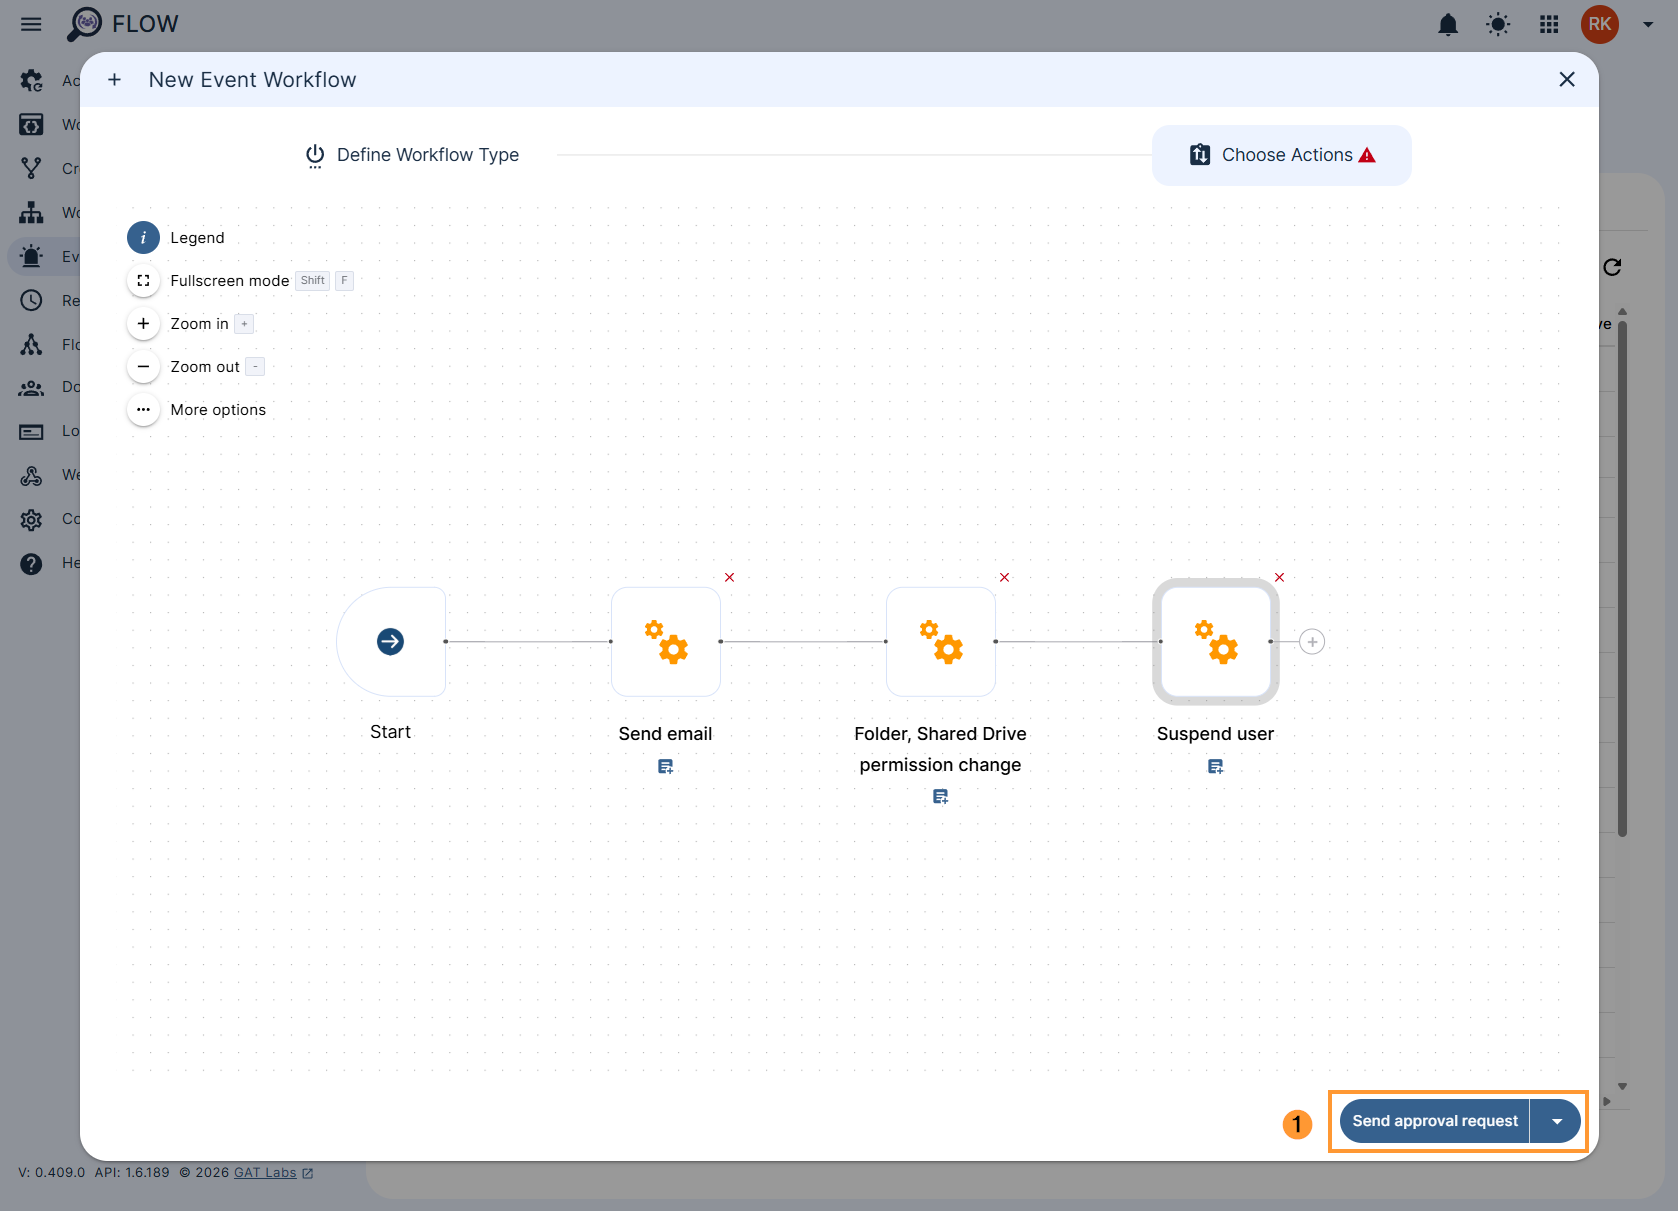Select the Send email action node
Screen dimensions: 1678x1211
[x=666, y=642]
